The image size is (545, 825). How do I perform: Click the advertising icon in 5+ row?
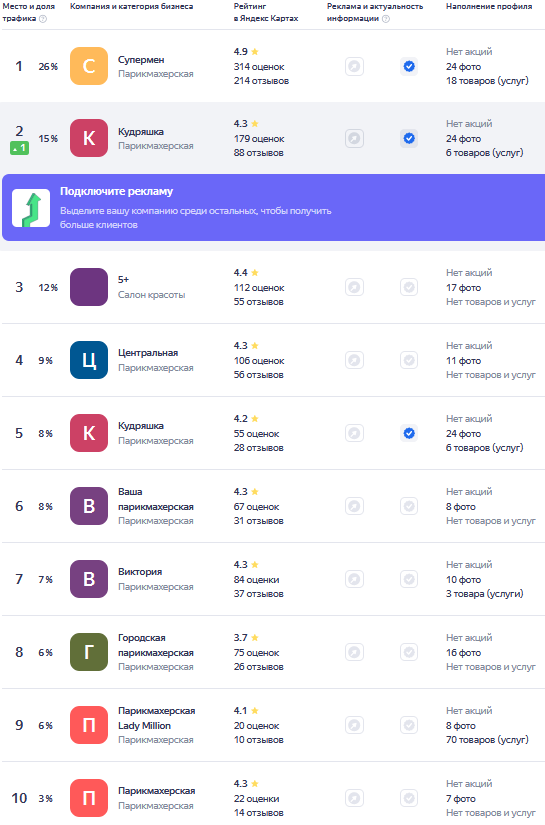pyautogui.click(x=355, y=287)
